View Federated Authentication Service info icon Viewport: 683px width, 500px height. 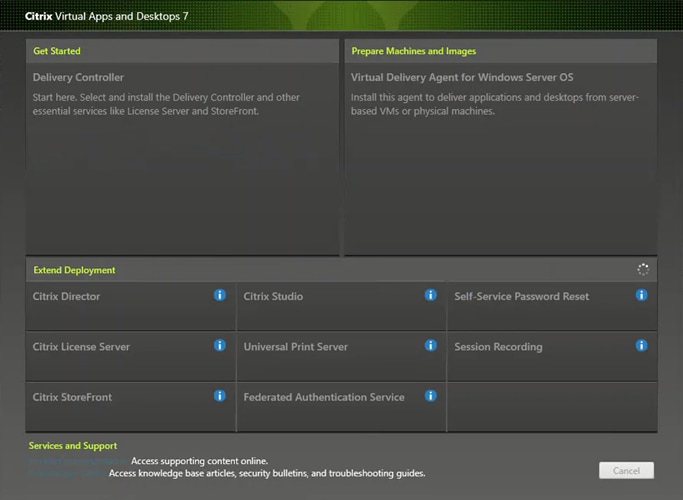pyautogui.click(x=431, y=395)
